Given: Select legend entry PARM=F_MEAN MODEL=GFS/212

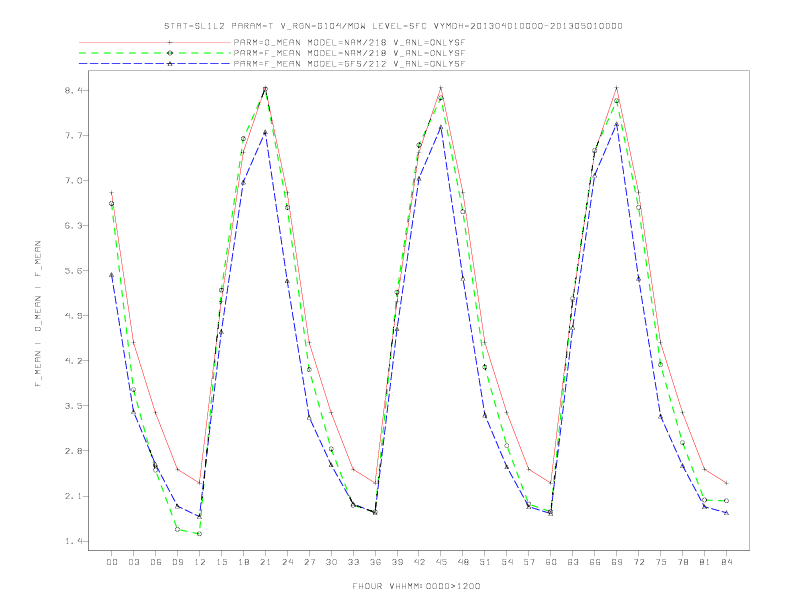Looking at the screenshot, I should [349, 64].
